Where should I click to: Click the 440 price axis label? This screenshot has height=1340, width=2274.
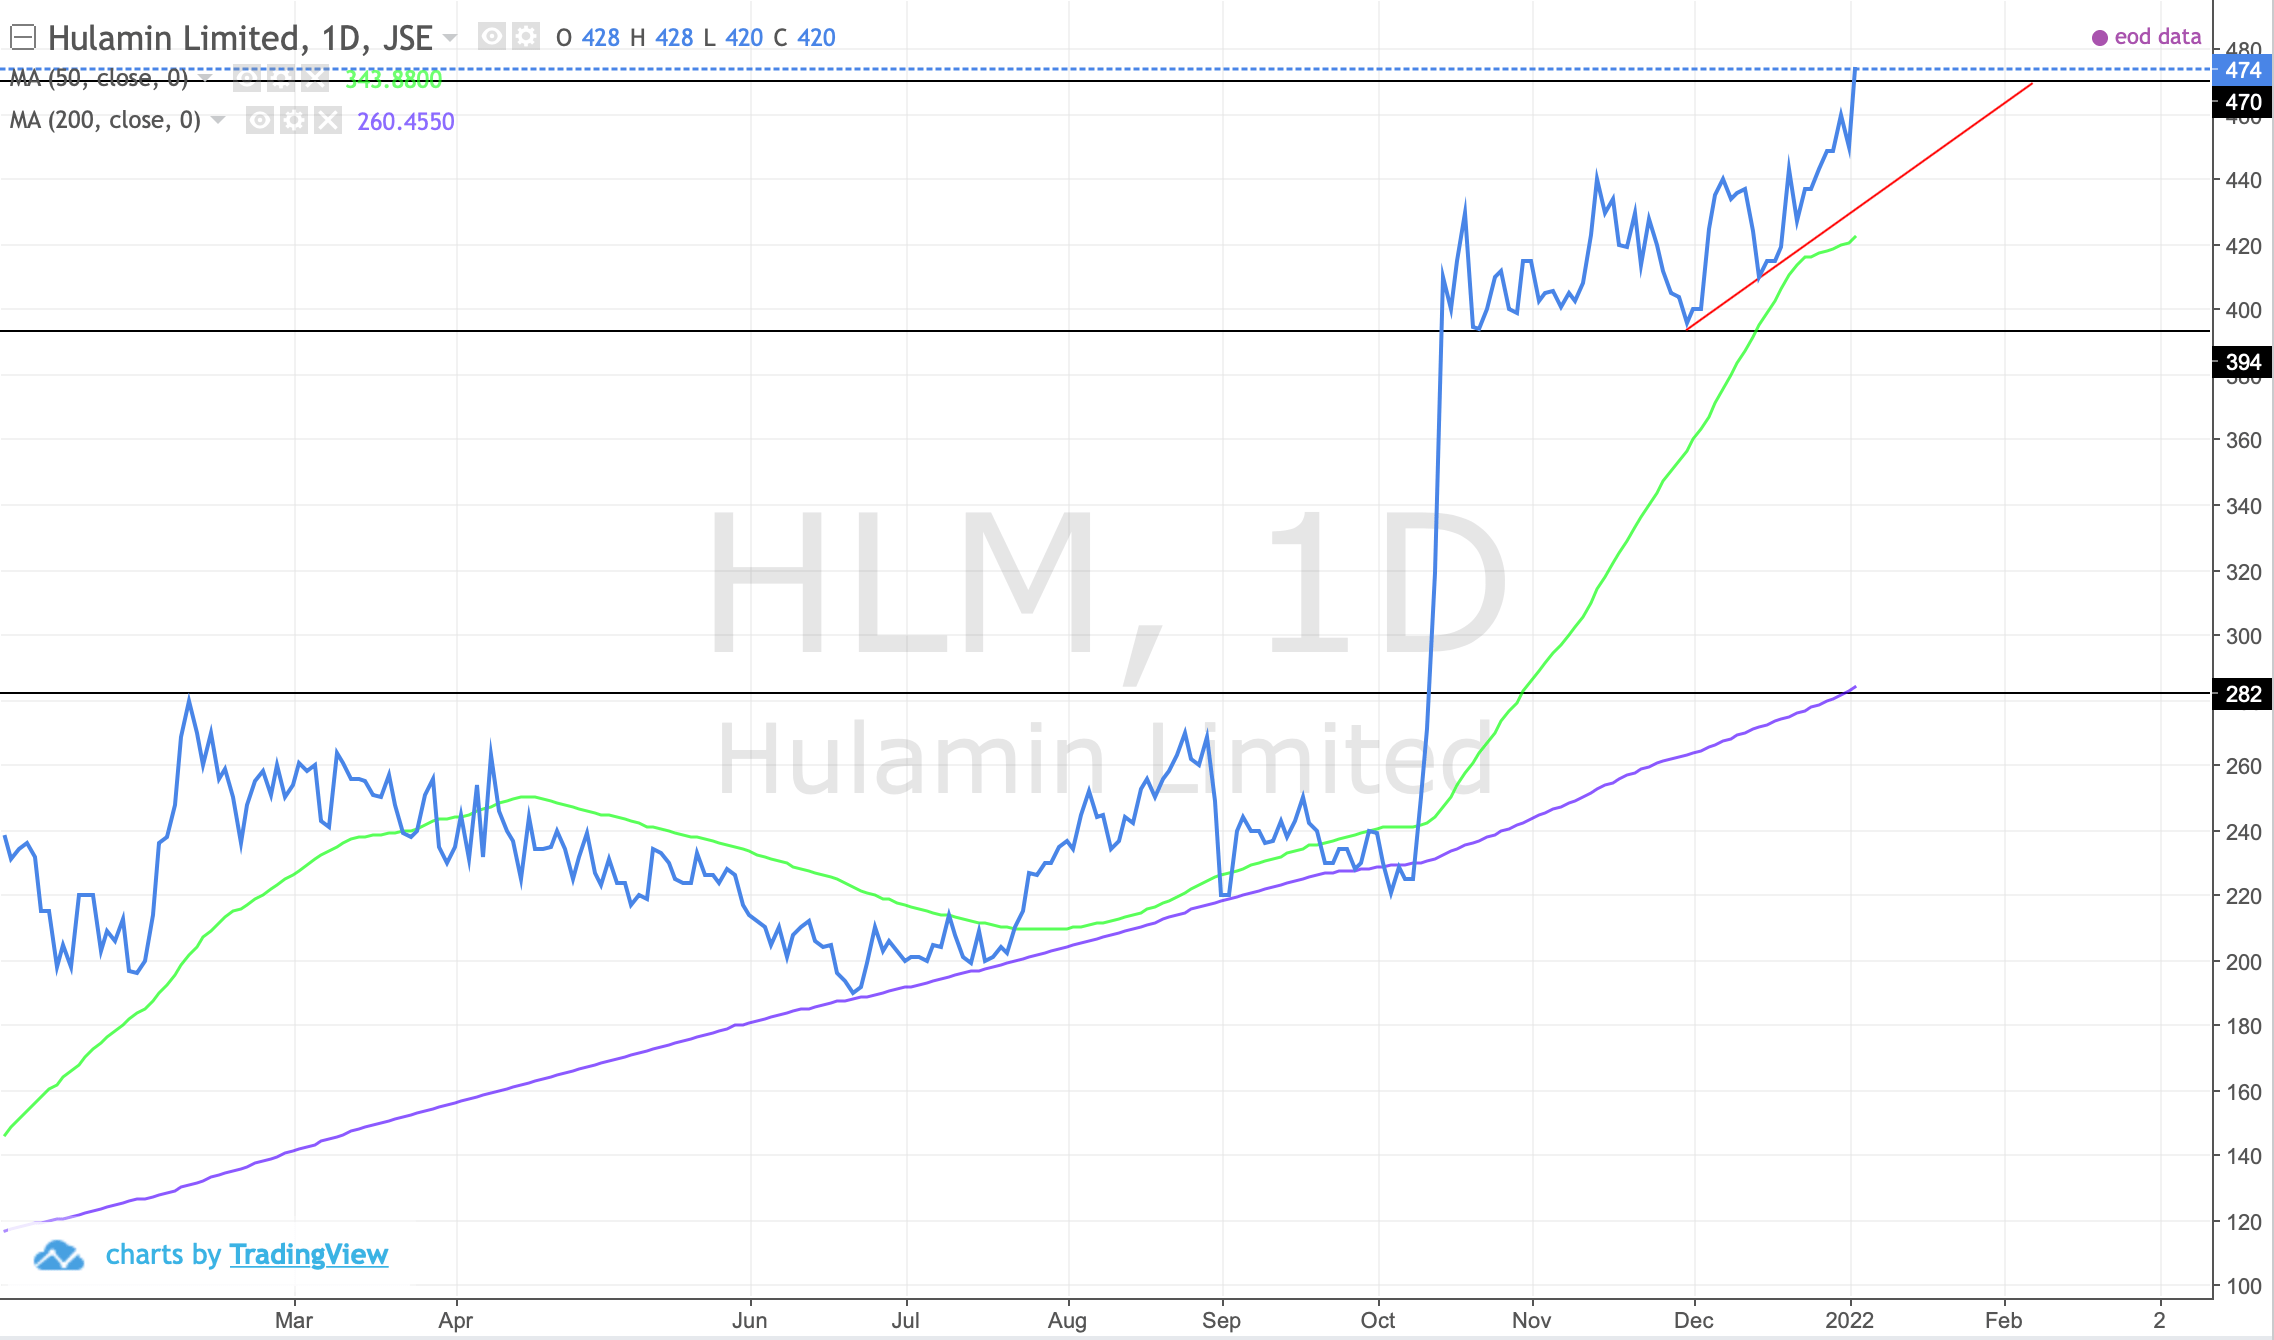point(2243,180)
